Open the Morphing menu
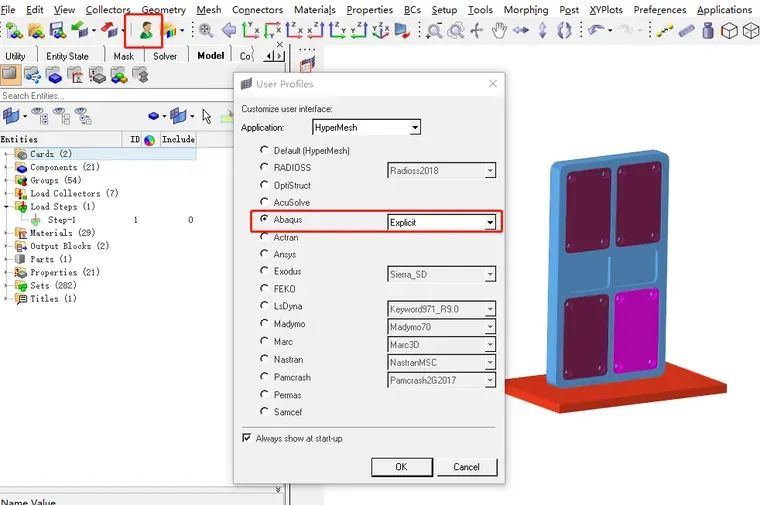760x505 pixels. pos(526,10)
